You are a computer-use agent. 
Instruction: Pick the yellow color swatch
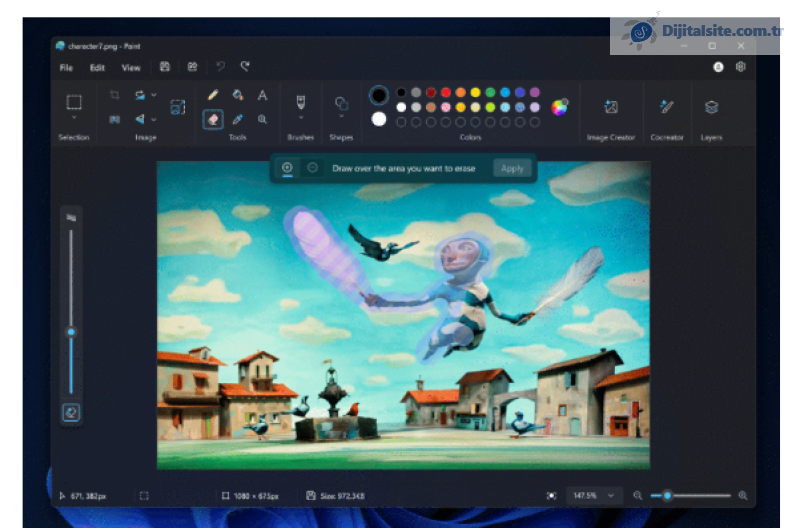pos(475,92)
